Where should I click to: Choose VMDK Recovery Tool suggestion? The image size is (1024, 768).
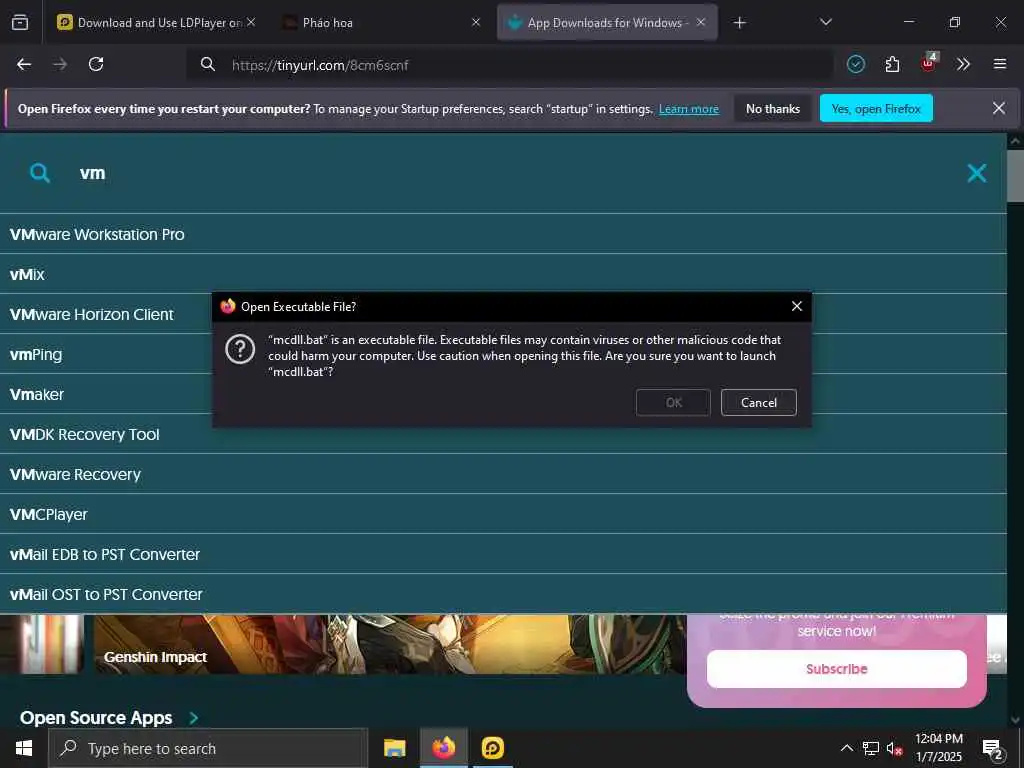pos(503,434)
